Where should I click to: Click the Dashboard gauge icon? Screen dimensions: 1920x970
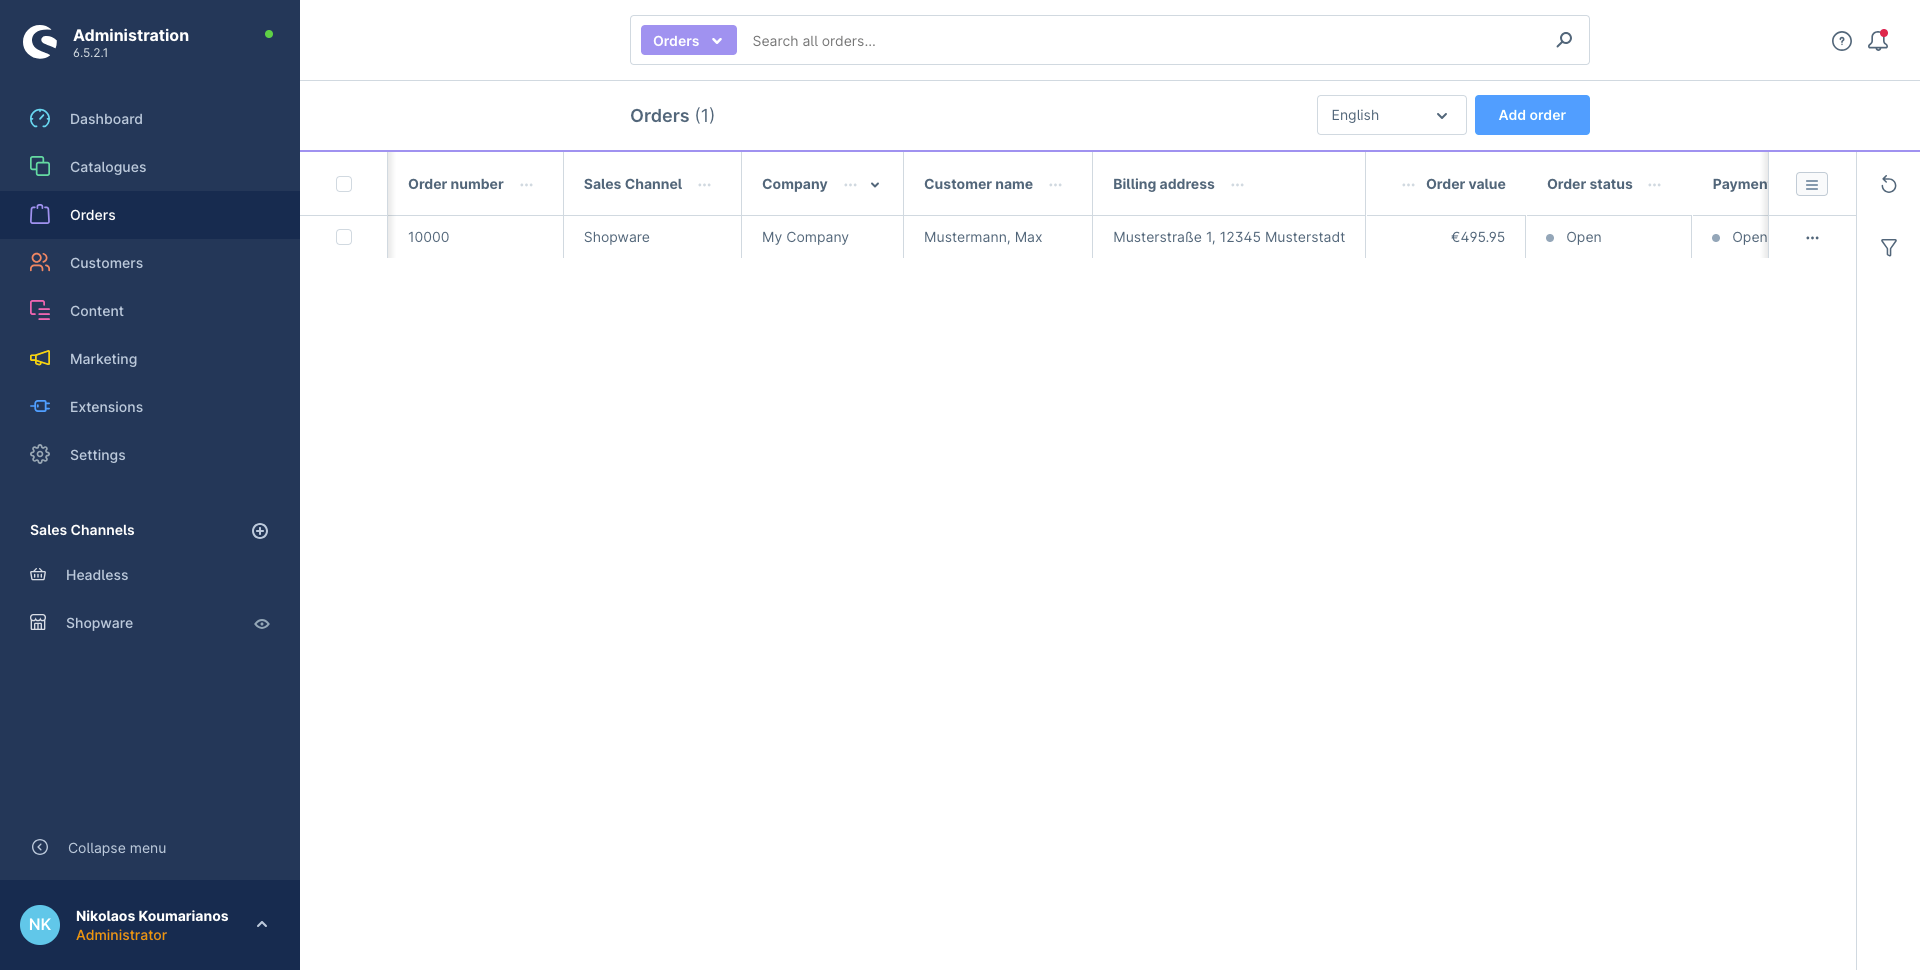click(40, 119)
